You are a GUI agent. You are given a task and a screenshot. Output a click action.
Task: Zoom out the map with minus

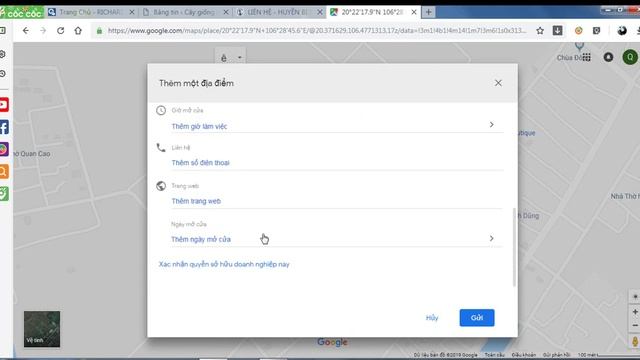pyautogui.click(x=635, y=325)
